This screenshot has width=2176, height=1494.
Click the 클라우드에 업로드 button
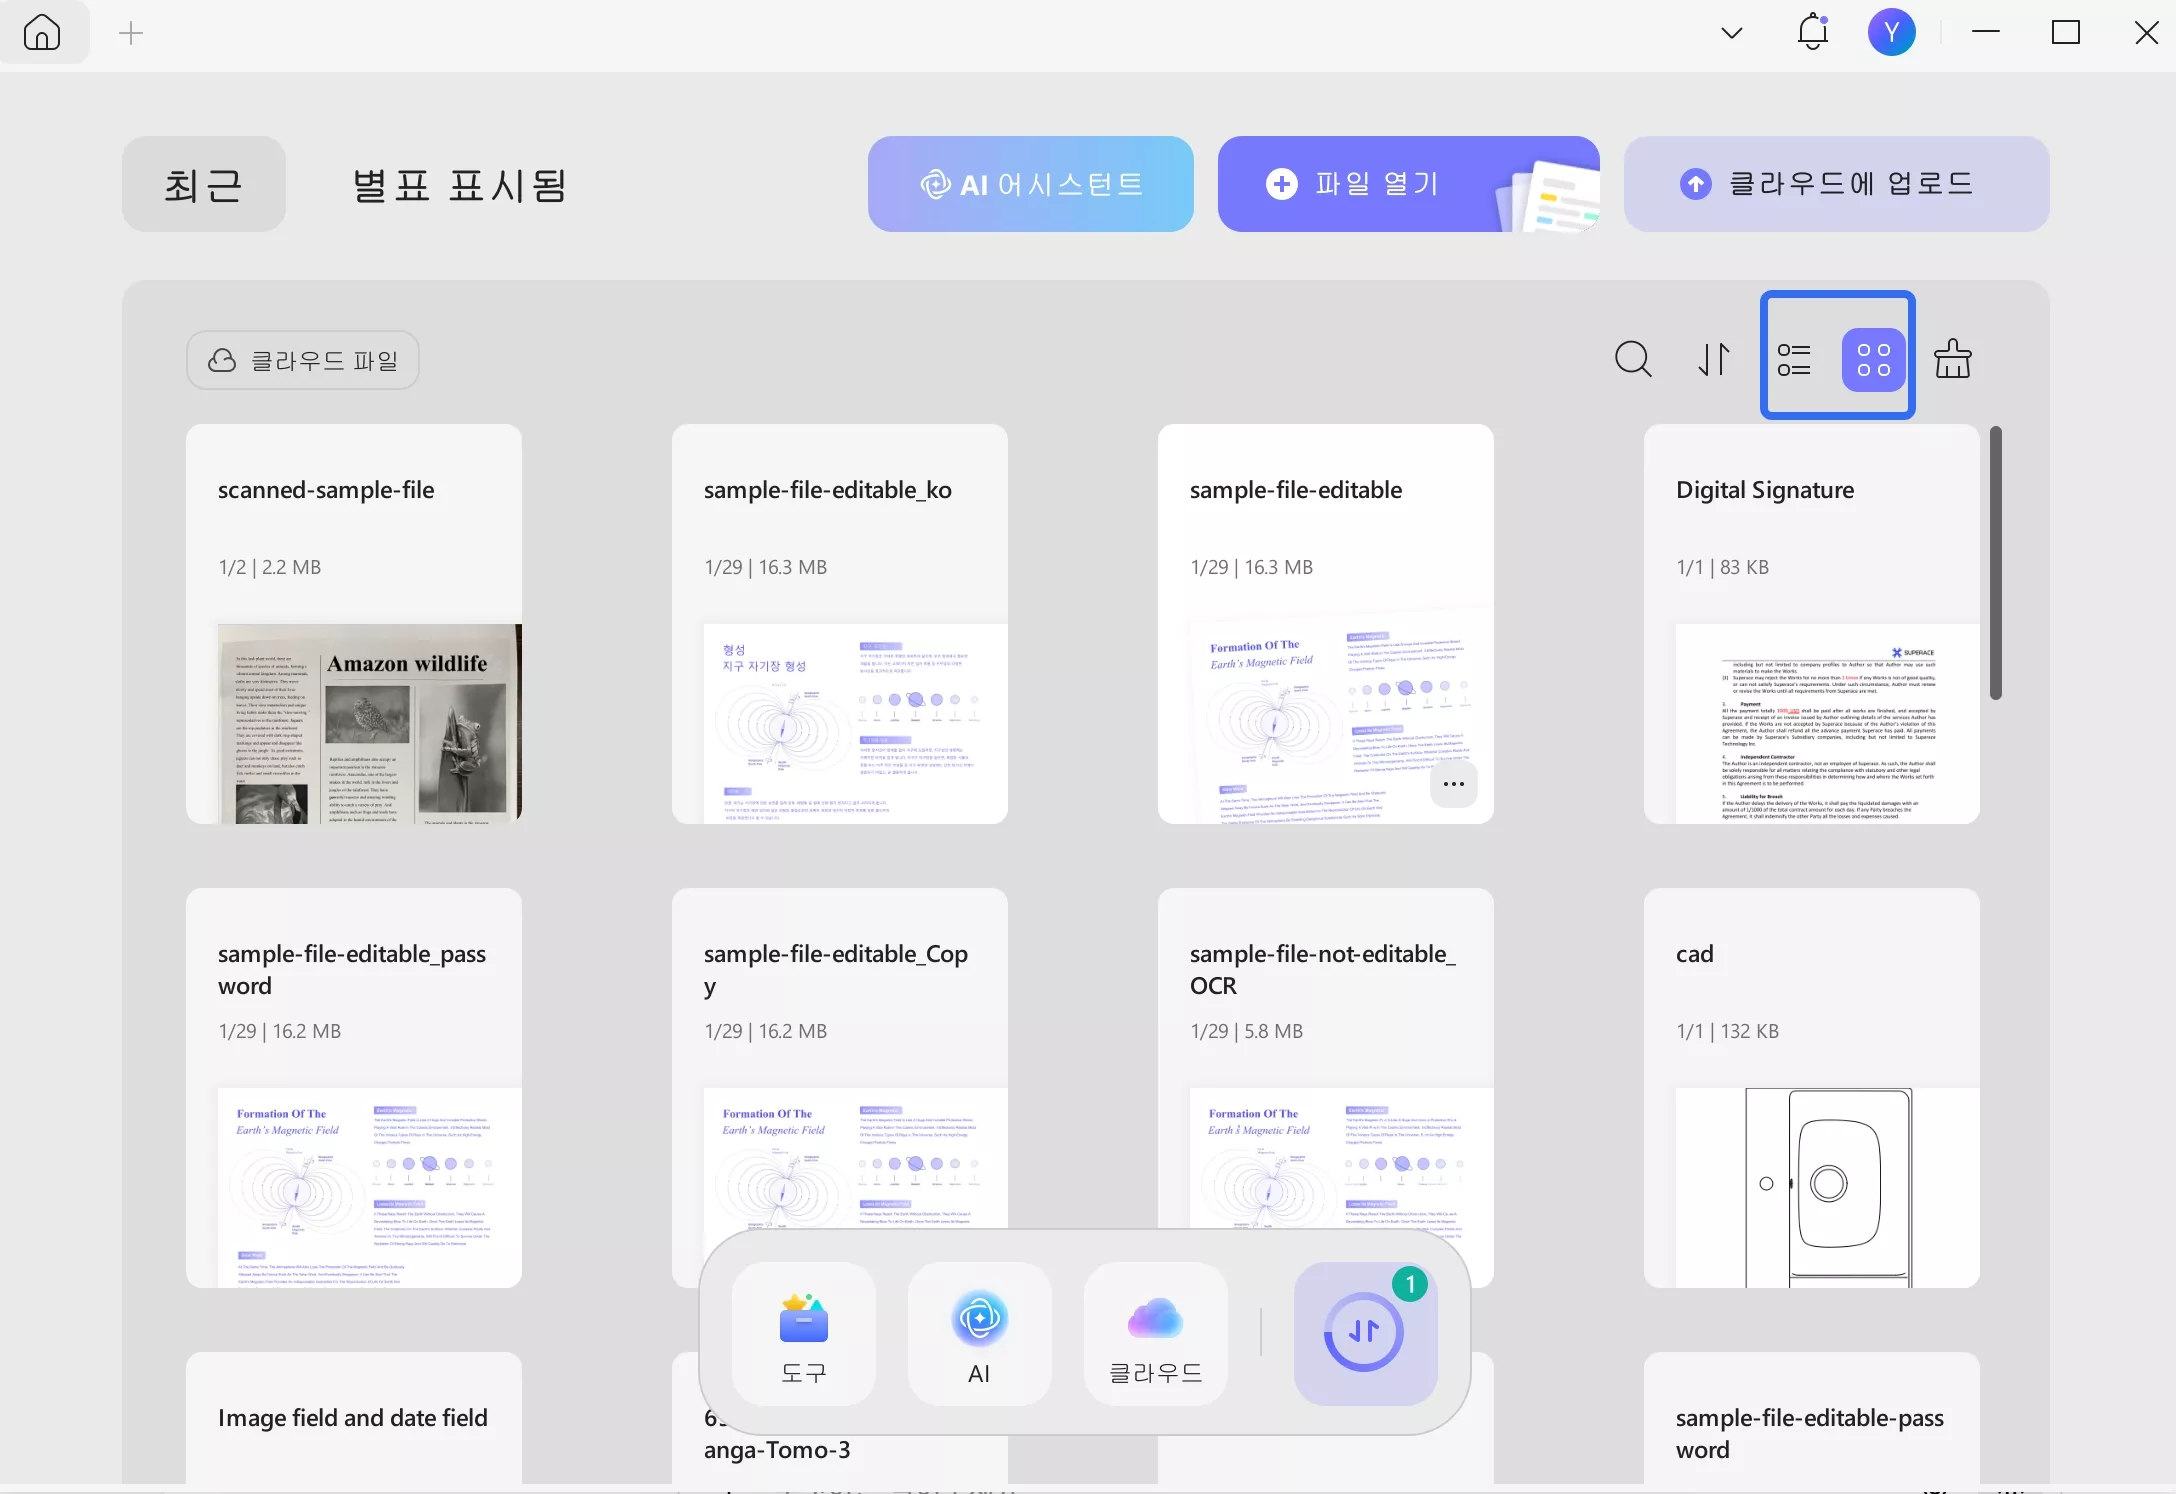[x=1837, y=185]
